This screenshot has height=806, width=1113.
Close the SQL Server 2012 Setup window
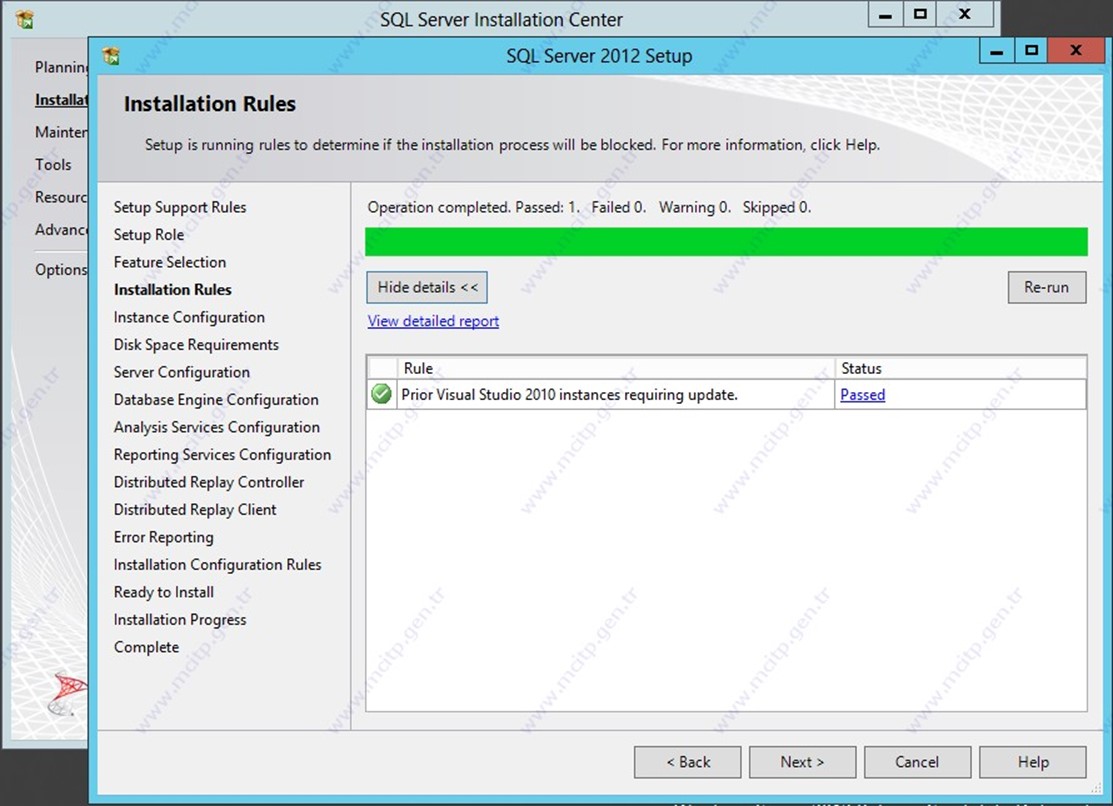pyautogui.click(x=1075, y=51)
